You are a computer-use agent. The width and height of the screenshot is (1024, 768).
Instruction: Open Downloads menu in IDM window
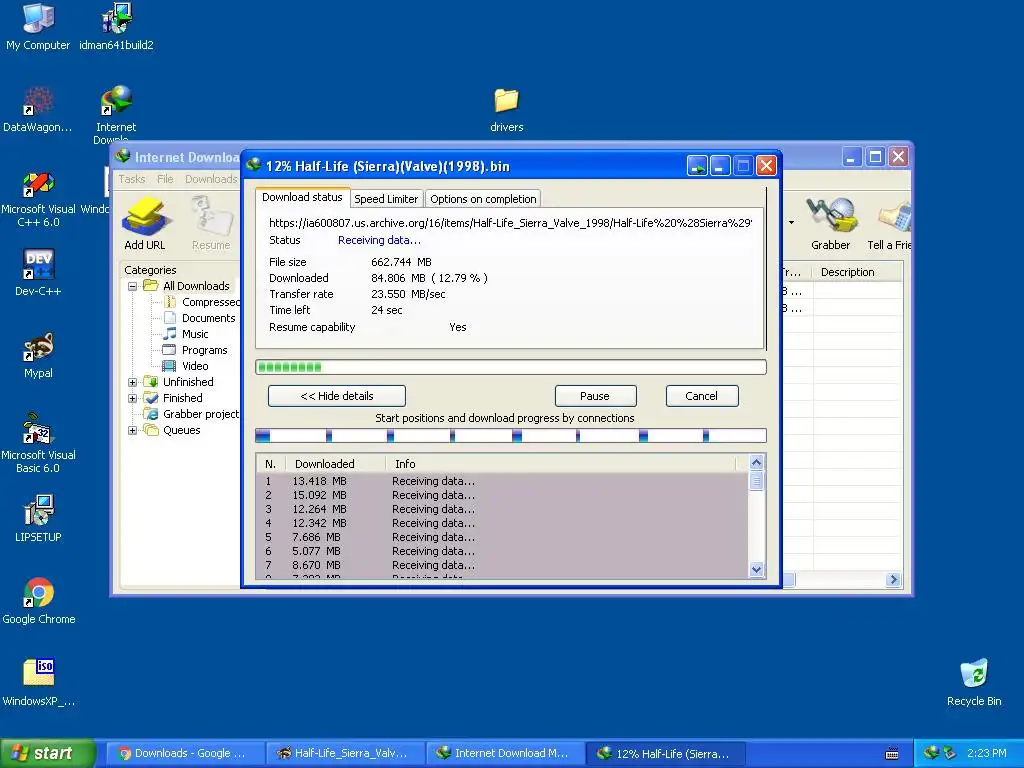(211, 179)
